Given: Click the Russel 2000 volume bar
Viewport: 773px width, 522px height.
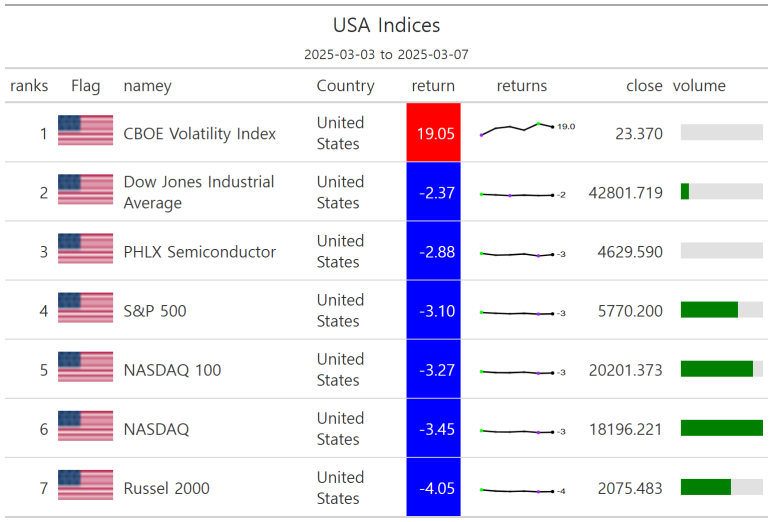Looking at the screenshot, I should (722, 487).
